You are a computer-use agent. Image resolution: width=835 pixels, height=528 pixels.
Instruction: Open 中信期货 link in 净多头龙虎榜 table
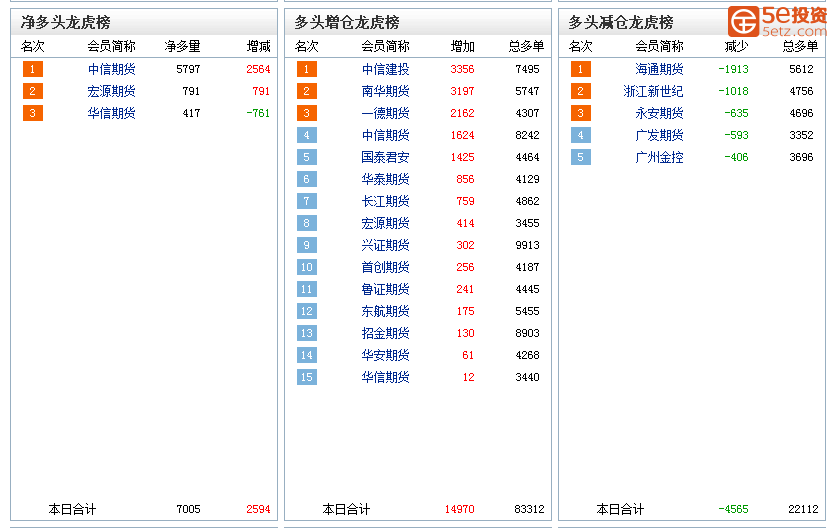(x=111, y=69)
